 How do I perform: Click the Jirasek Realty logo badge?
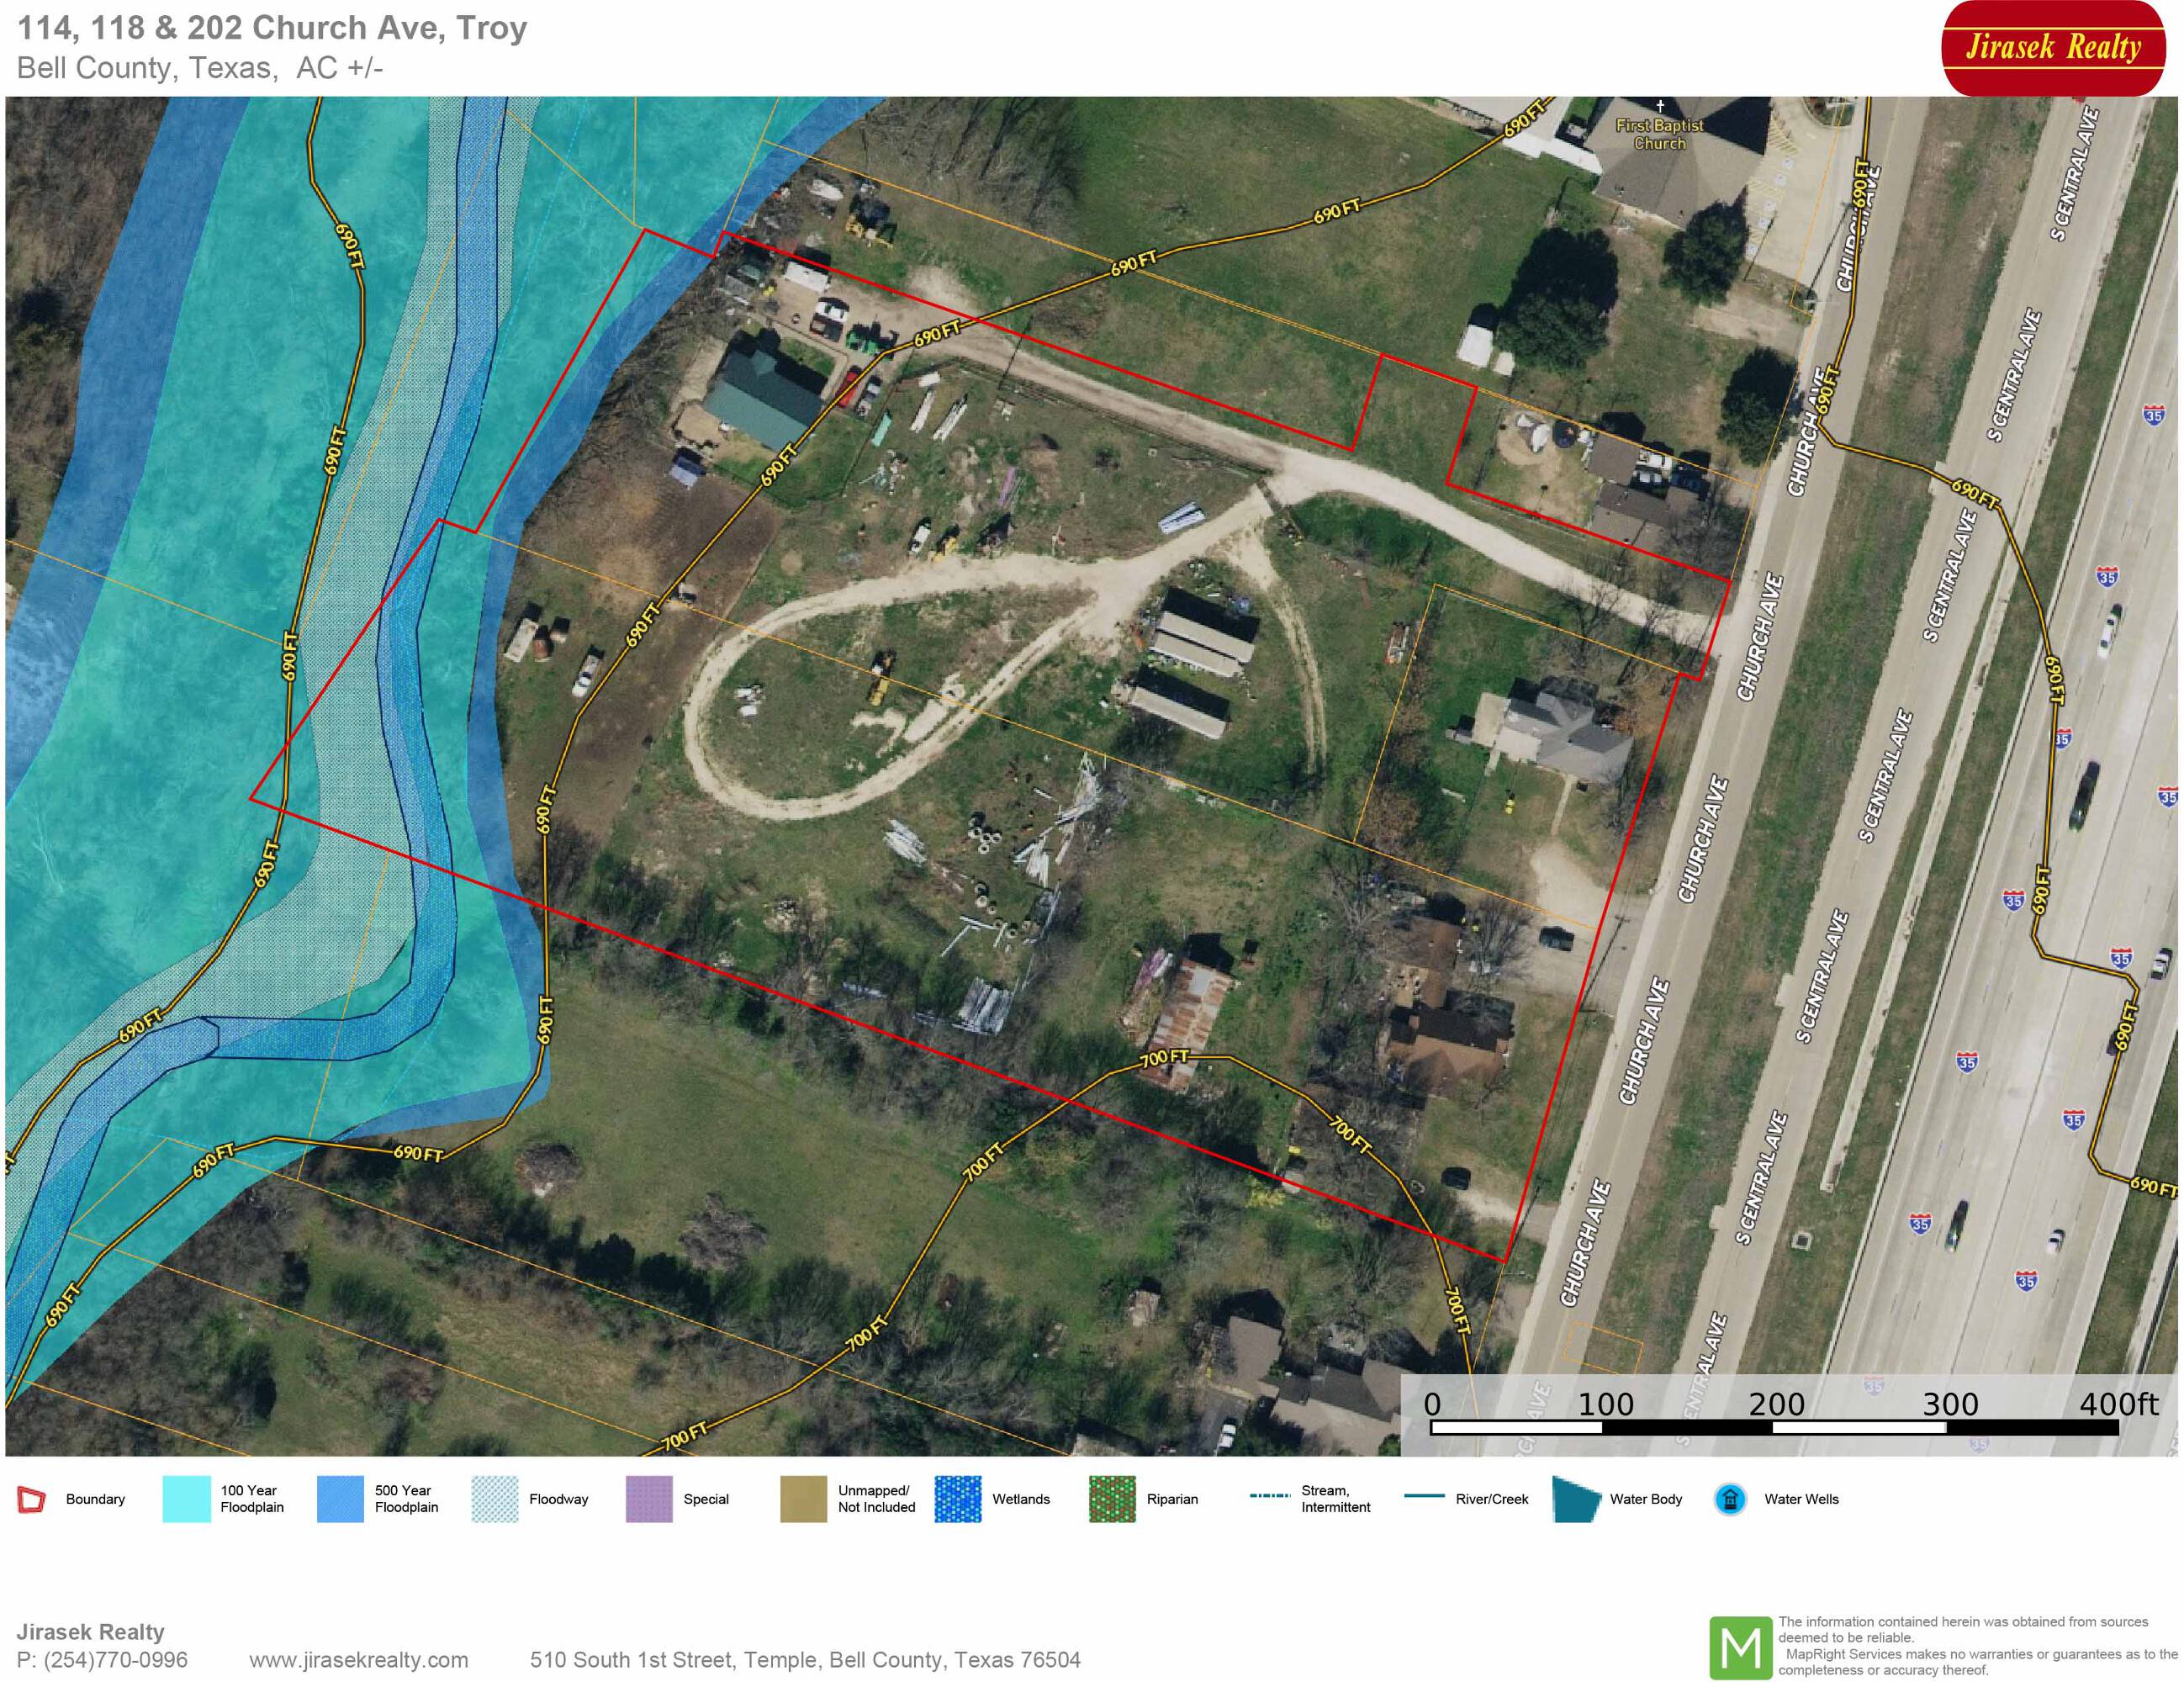click(2052, 48)
